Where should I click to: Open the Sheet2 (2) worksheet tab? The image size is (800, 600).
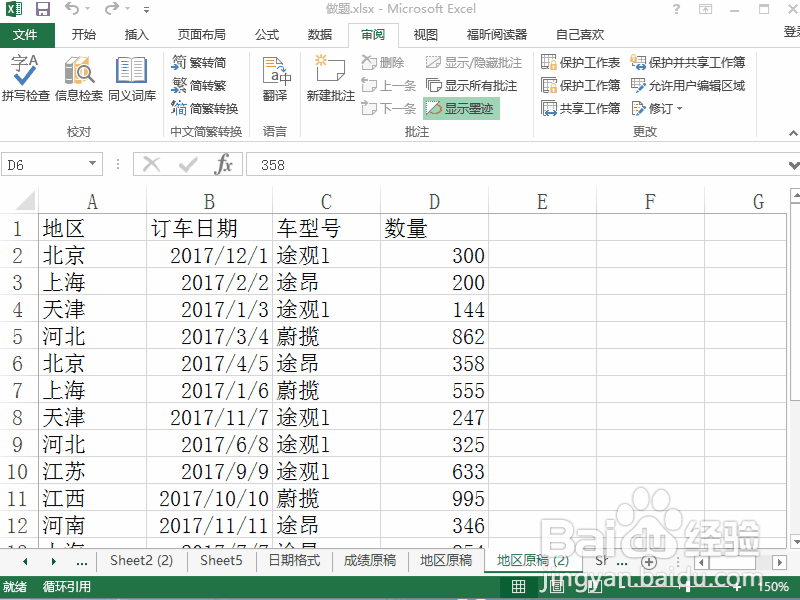pyautogui.click(x=141, y=561)
